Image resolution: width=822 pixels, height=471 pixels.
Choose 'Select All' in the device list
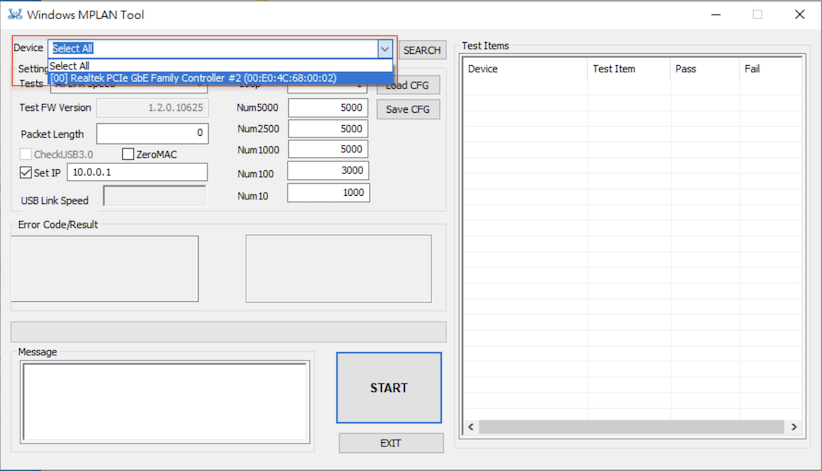(x=220, y=66)
